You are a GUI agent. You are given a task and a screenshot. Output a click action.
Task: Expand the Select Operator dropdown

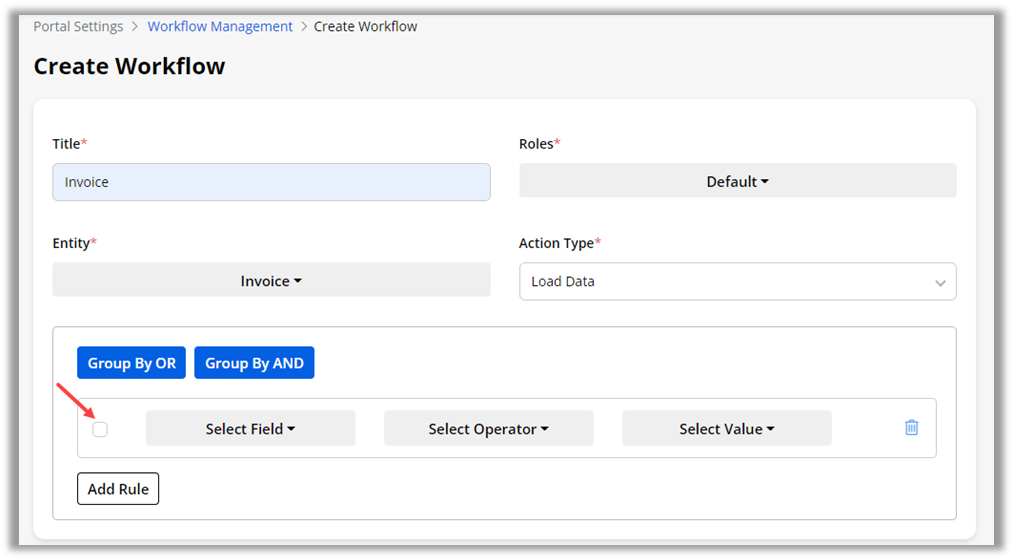click(x=488, y=429)
